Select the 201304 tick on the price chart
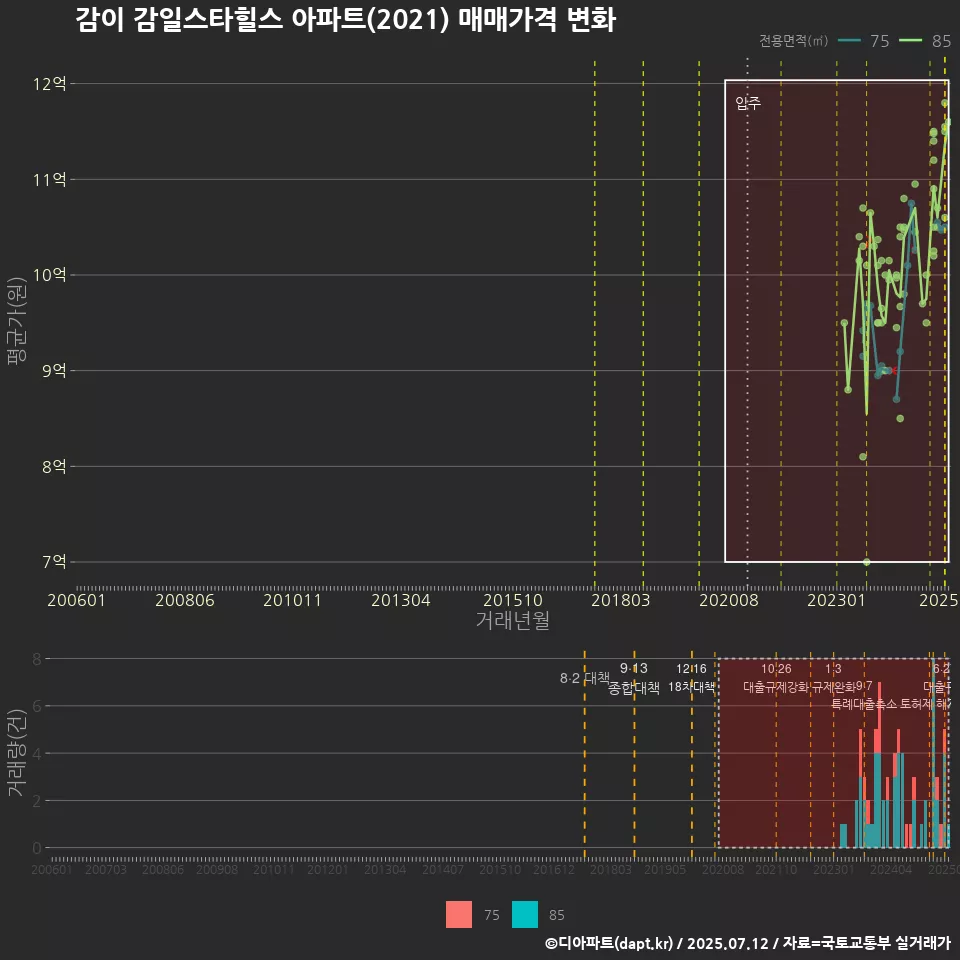960x960 pixels. point(401,600)
